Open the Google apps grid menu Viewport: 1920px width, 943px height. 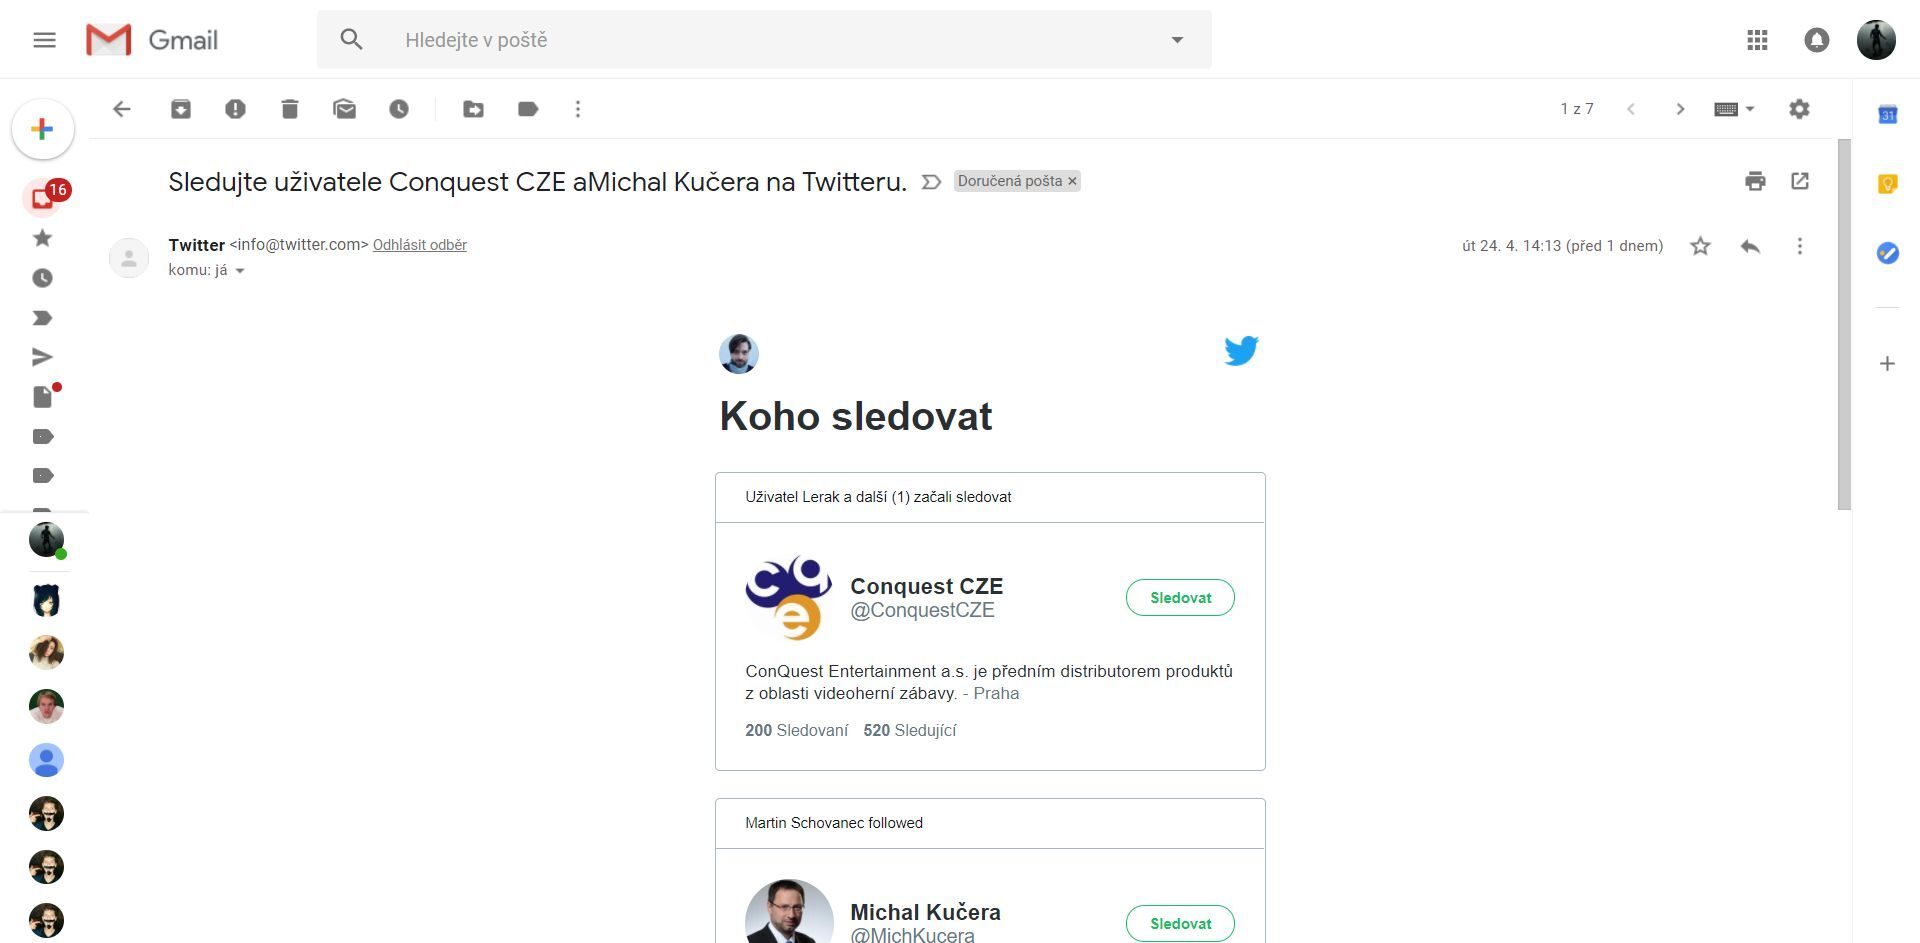point(1757,40)
